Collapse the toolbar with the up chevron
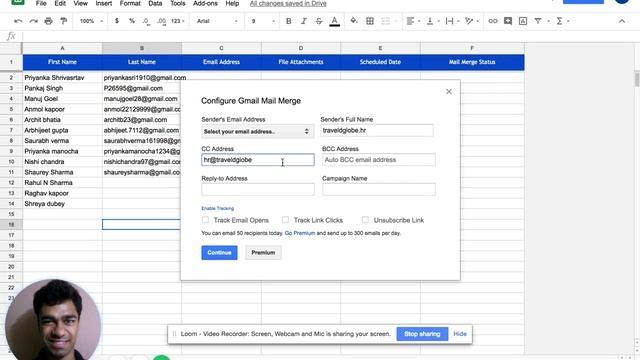 622,21
